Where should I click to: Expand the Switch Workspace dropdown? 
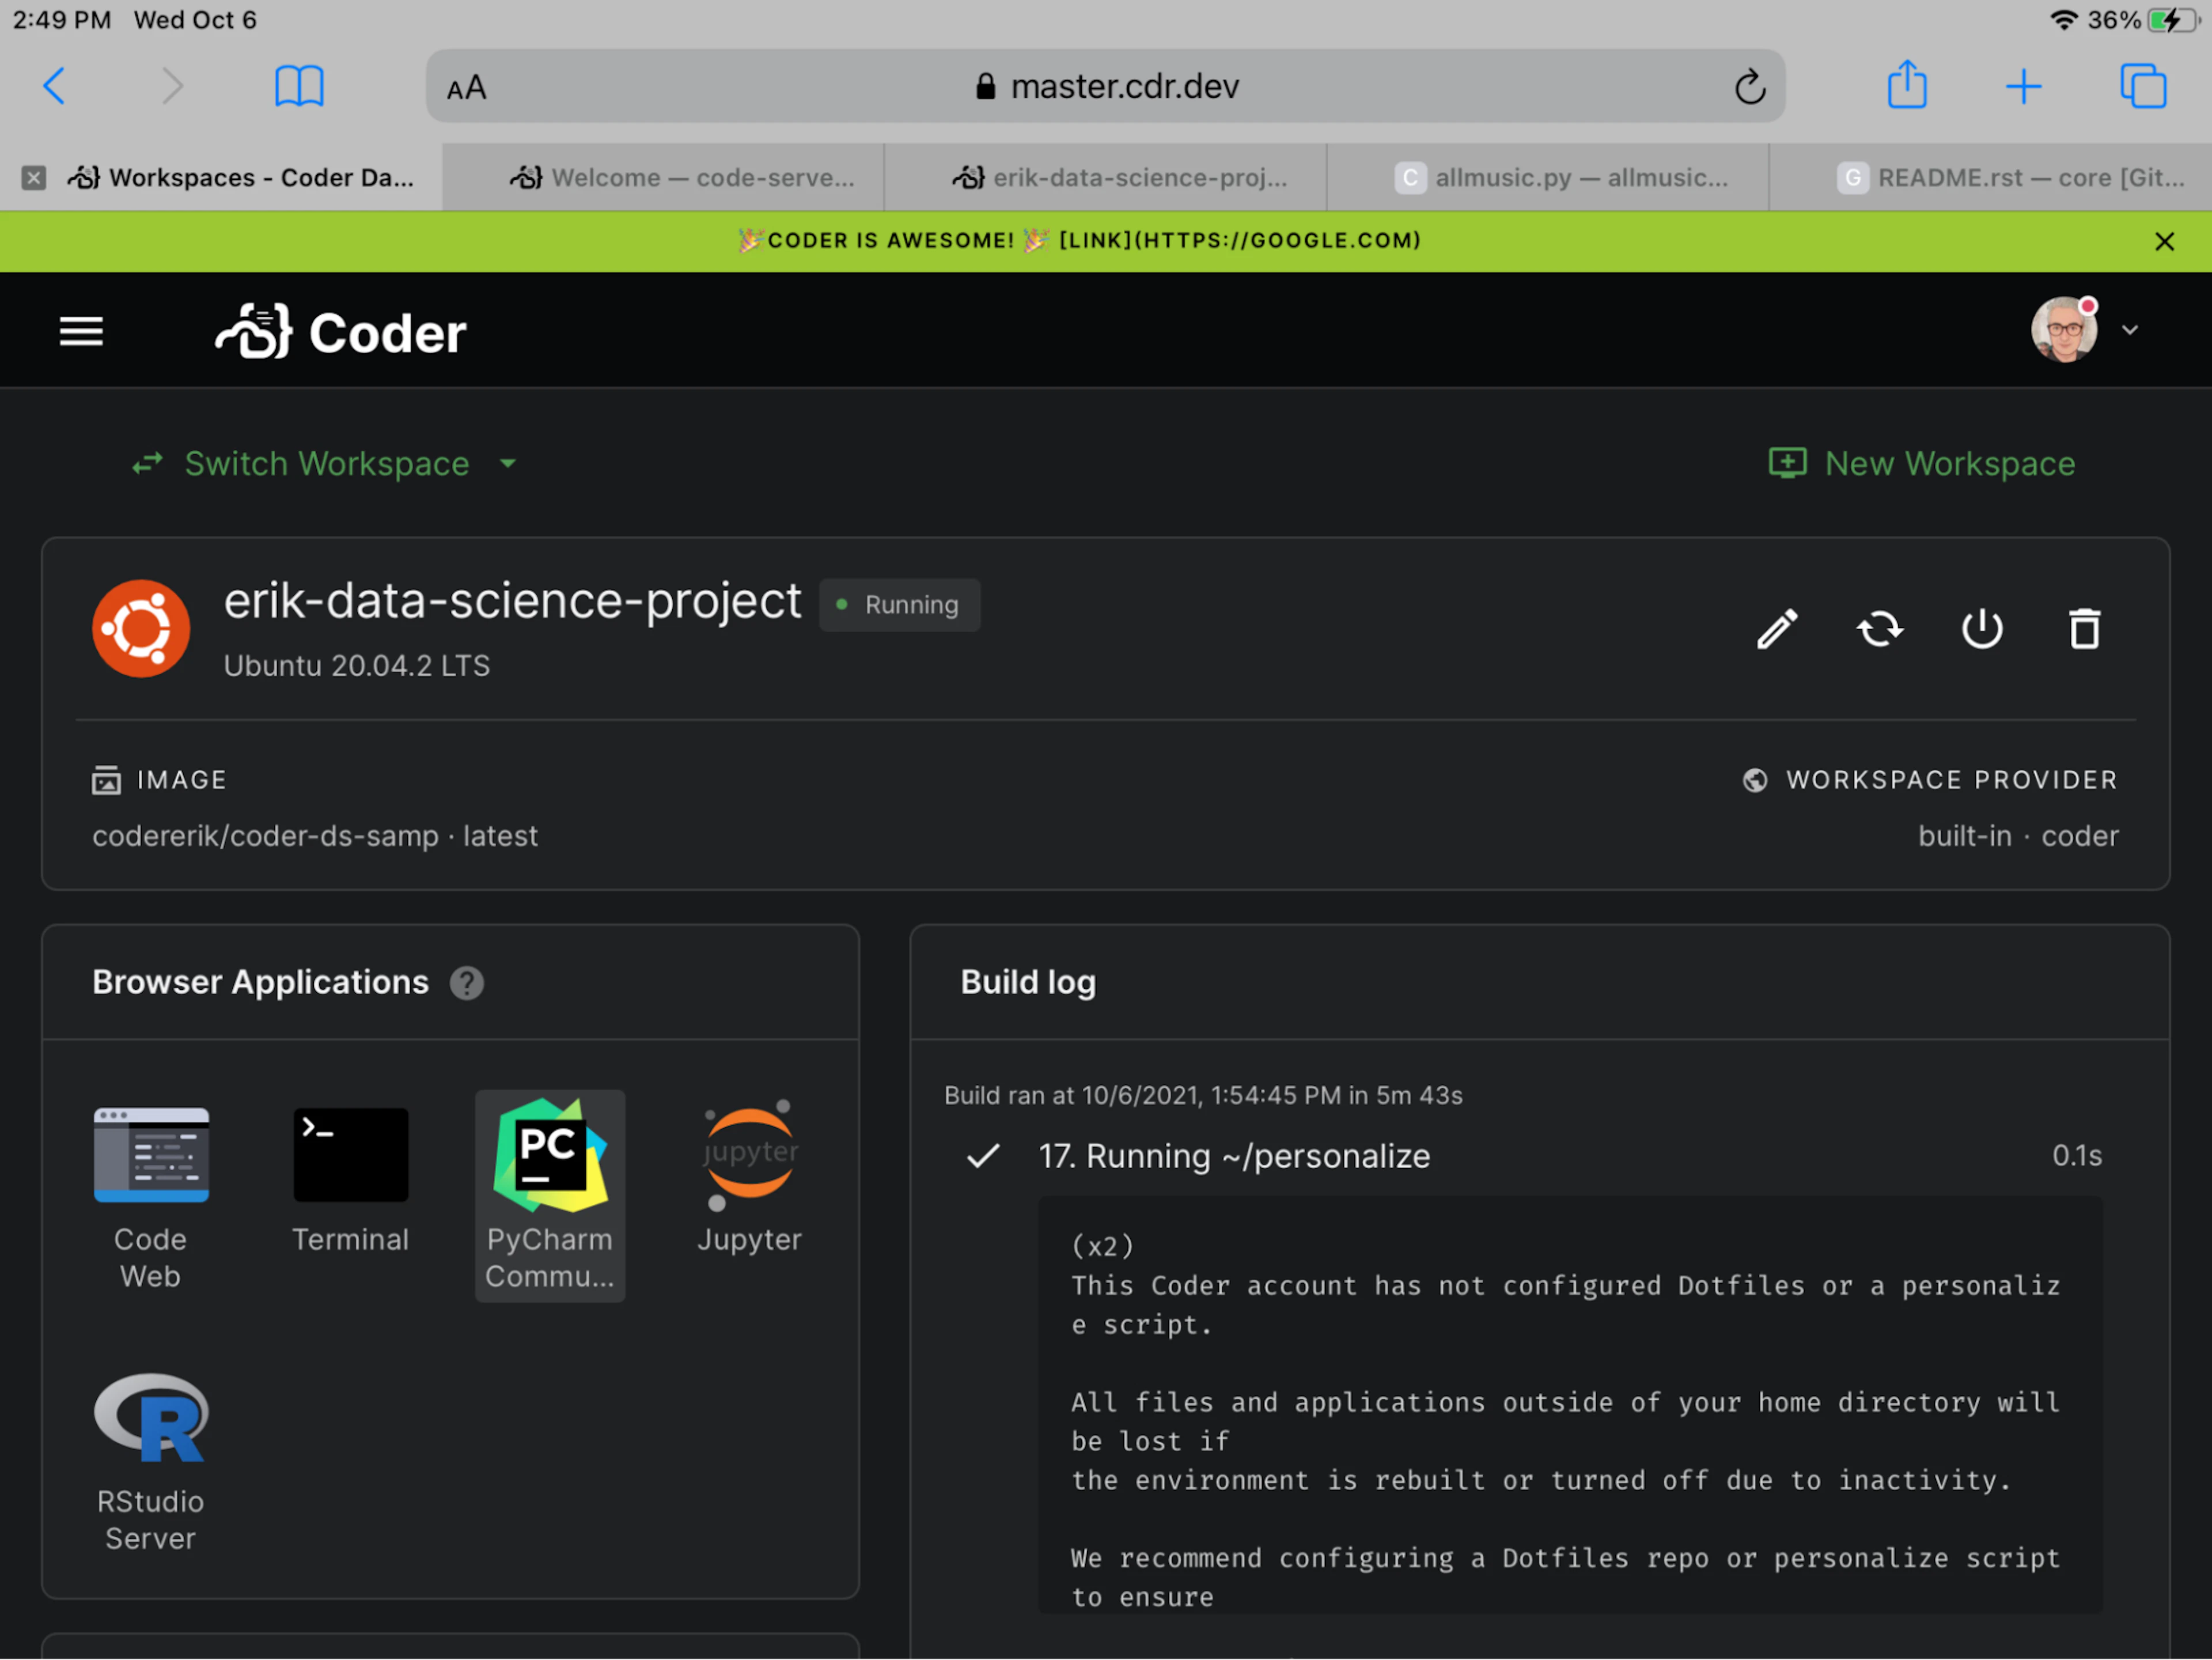click(x=325, y=464)
